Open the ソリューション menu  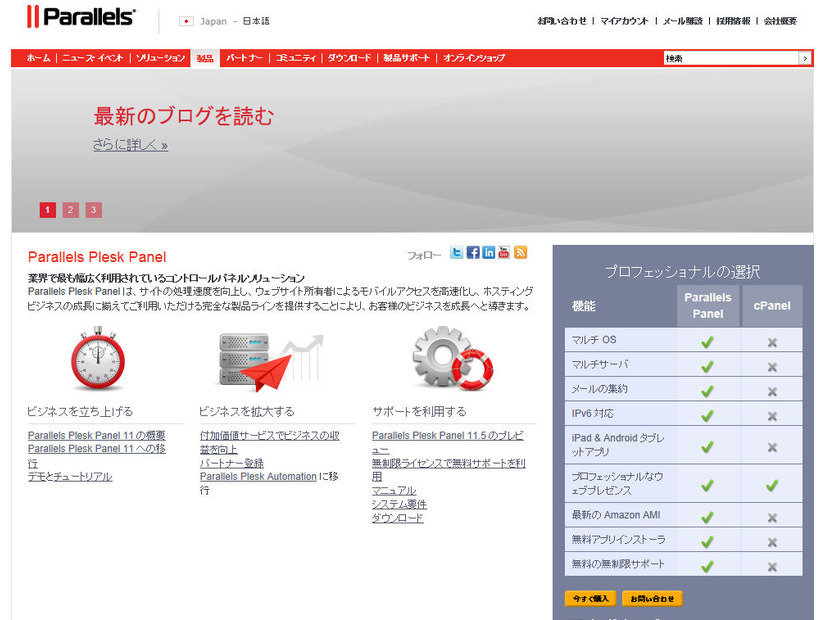(160, 58)
